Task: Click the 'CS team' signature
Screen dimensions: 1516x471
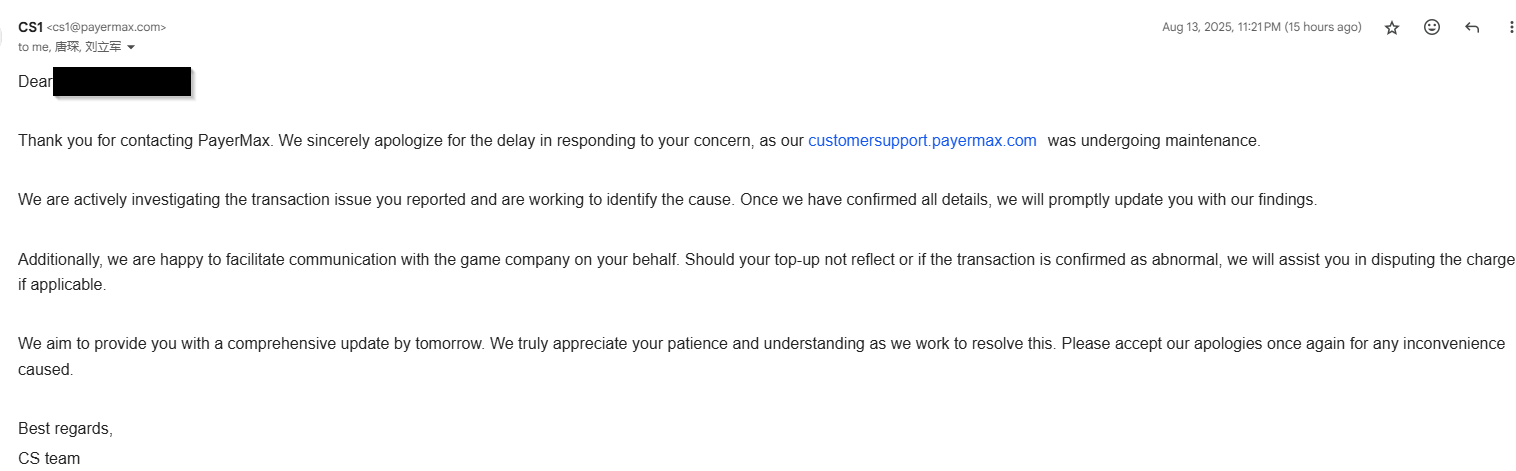Action: click(49, 459)
